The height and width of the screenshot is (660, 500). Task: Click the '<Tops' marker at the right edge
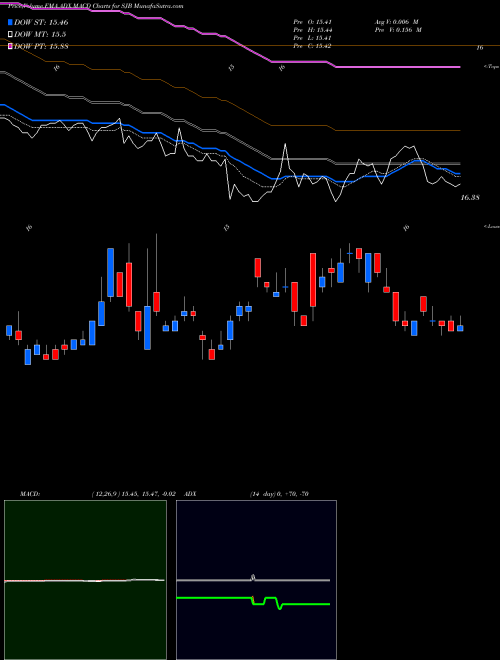click(x=491, y=67)
